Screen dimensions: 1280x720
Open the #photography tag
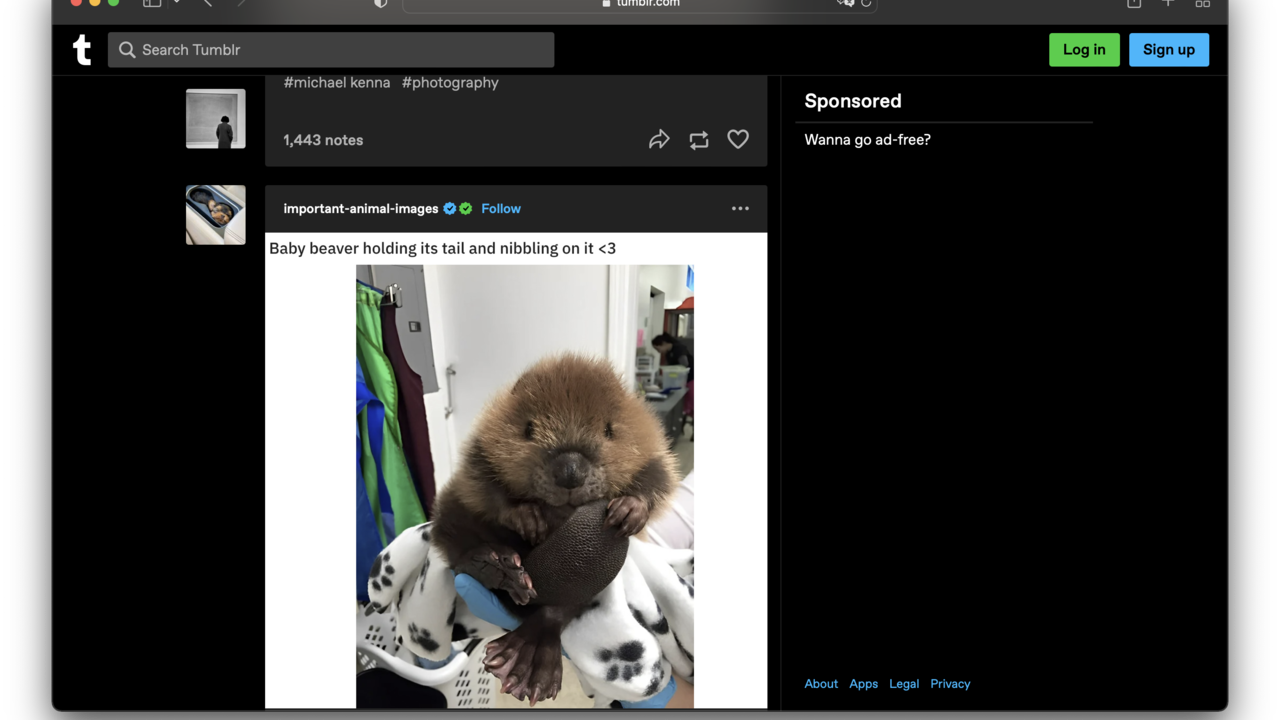coord(450,83)
